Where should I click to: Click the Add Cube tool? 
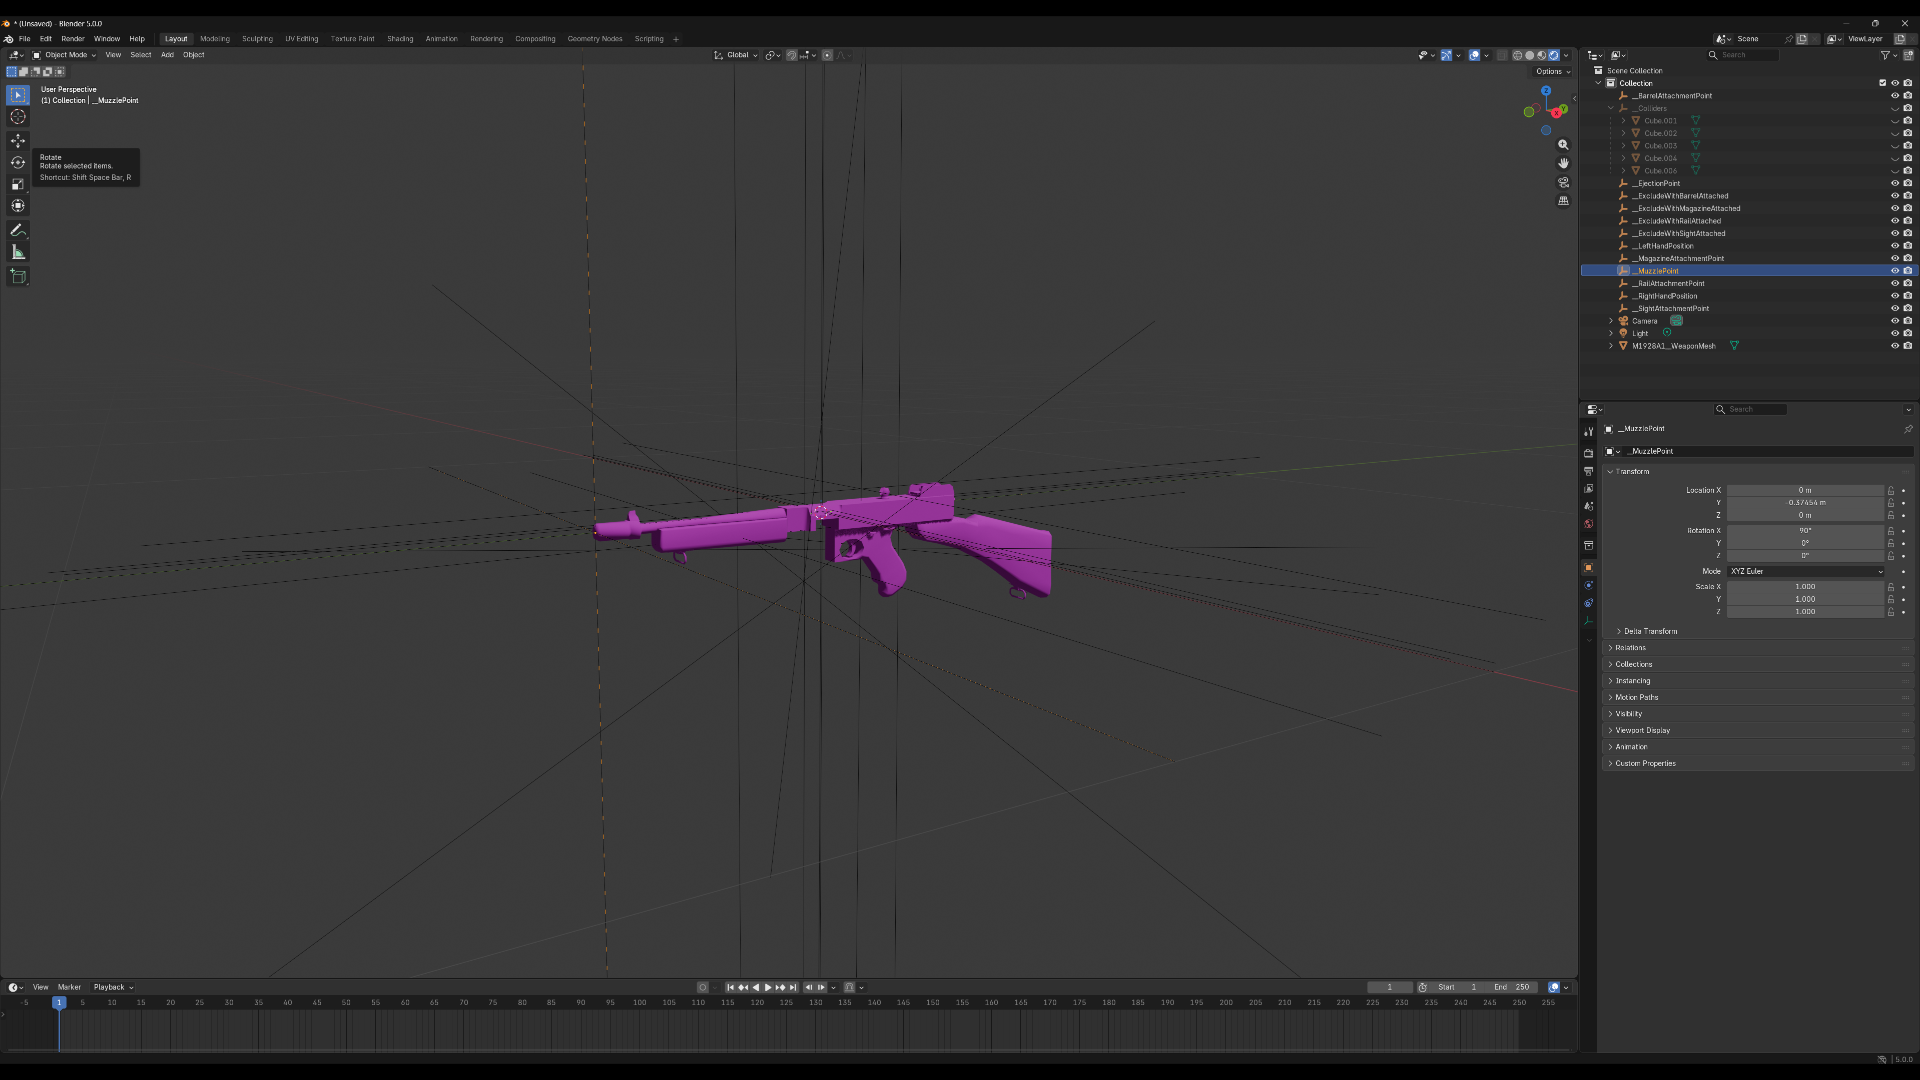(18, 276)
